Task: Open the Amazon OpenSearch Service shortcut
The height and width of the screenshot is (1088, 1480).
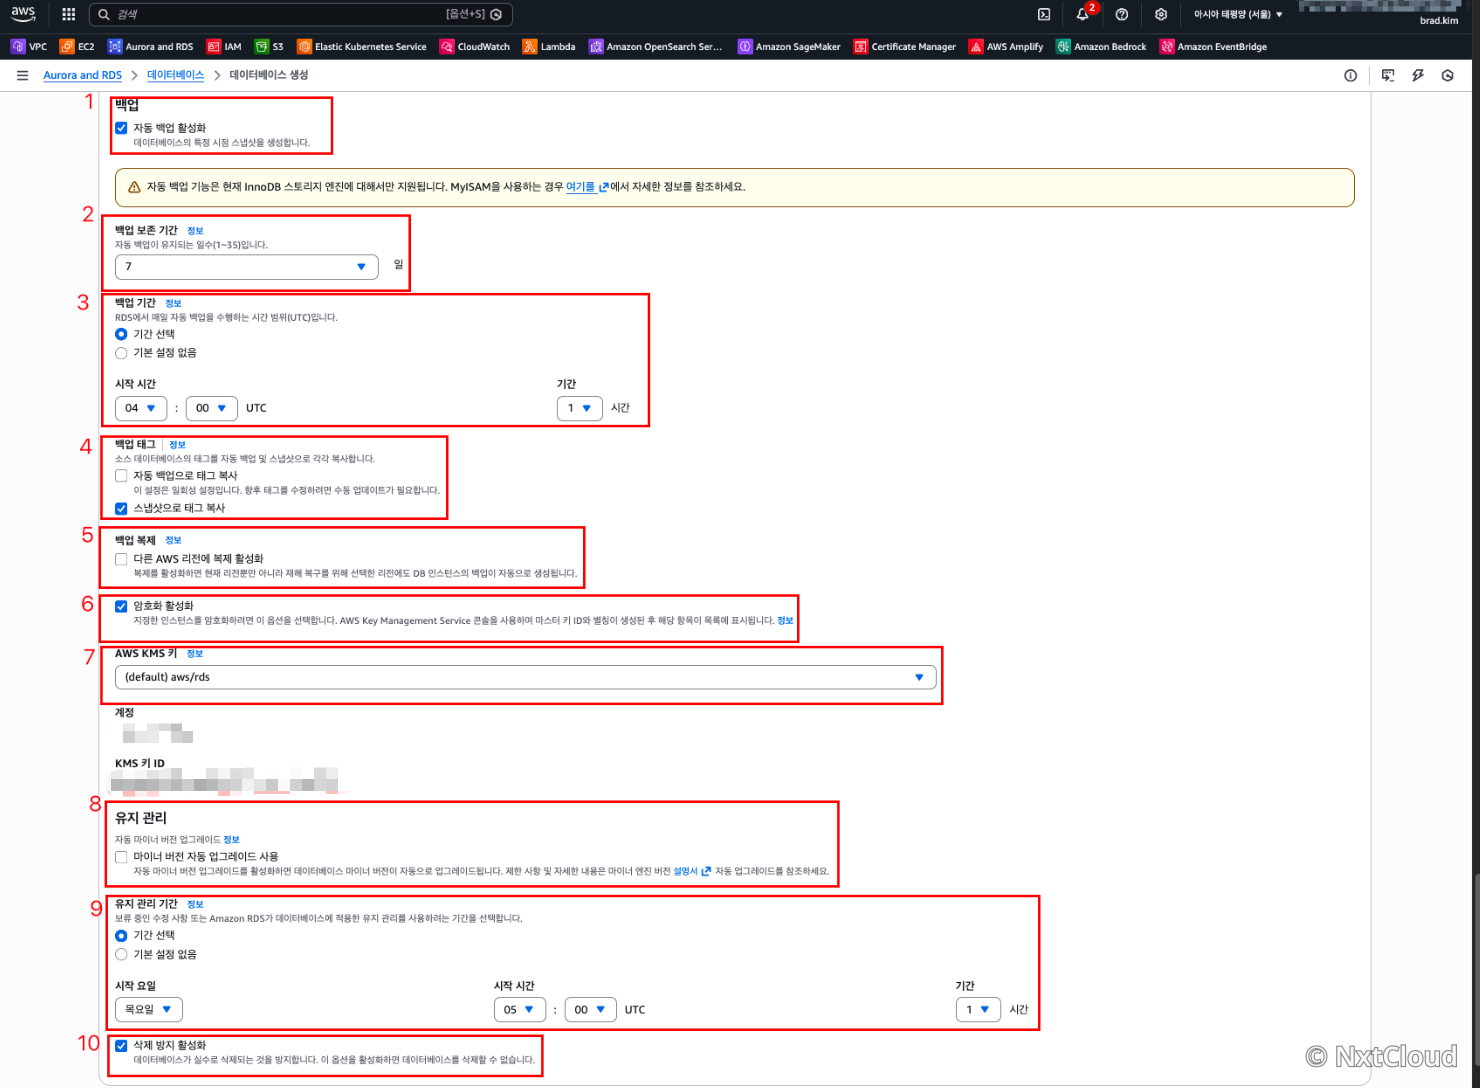Action: pyautogui.click(x=655, y=46)
